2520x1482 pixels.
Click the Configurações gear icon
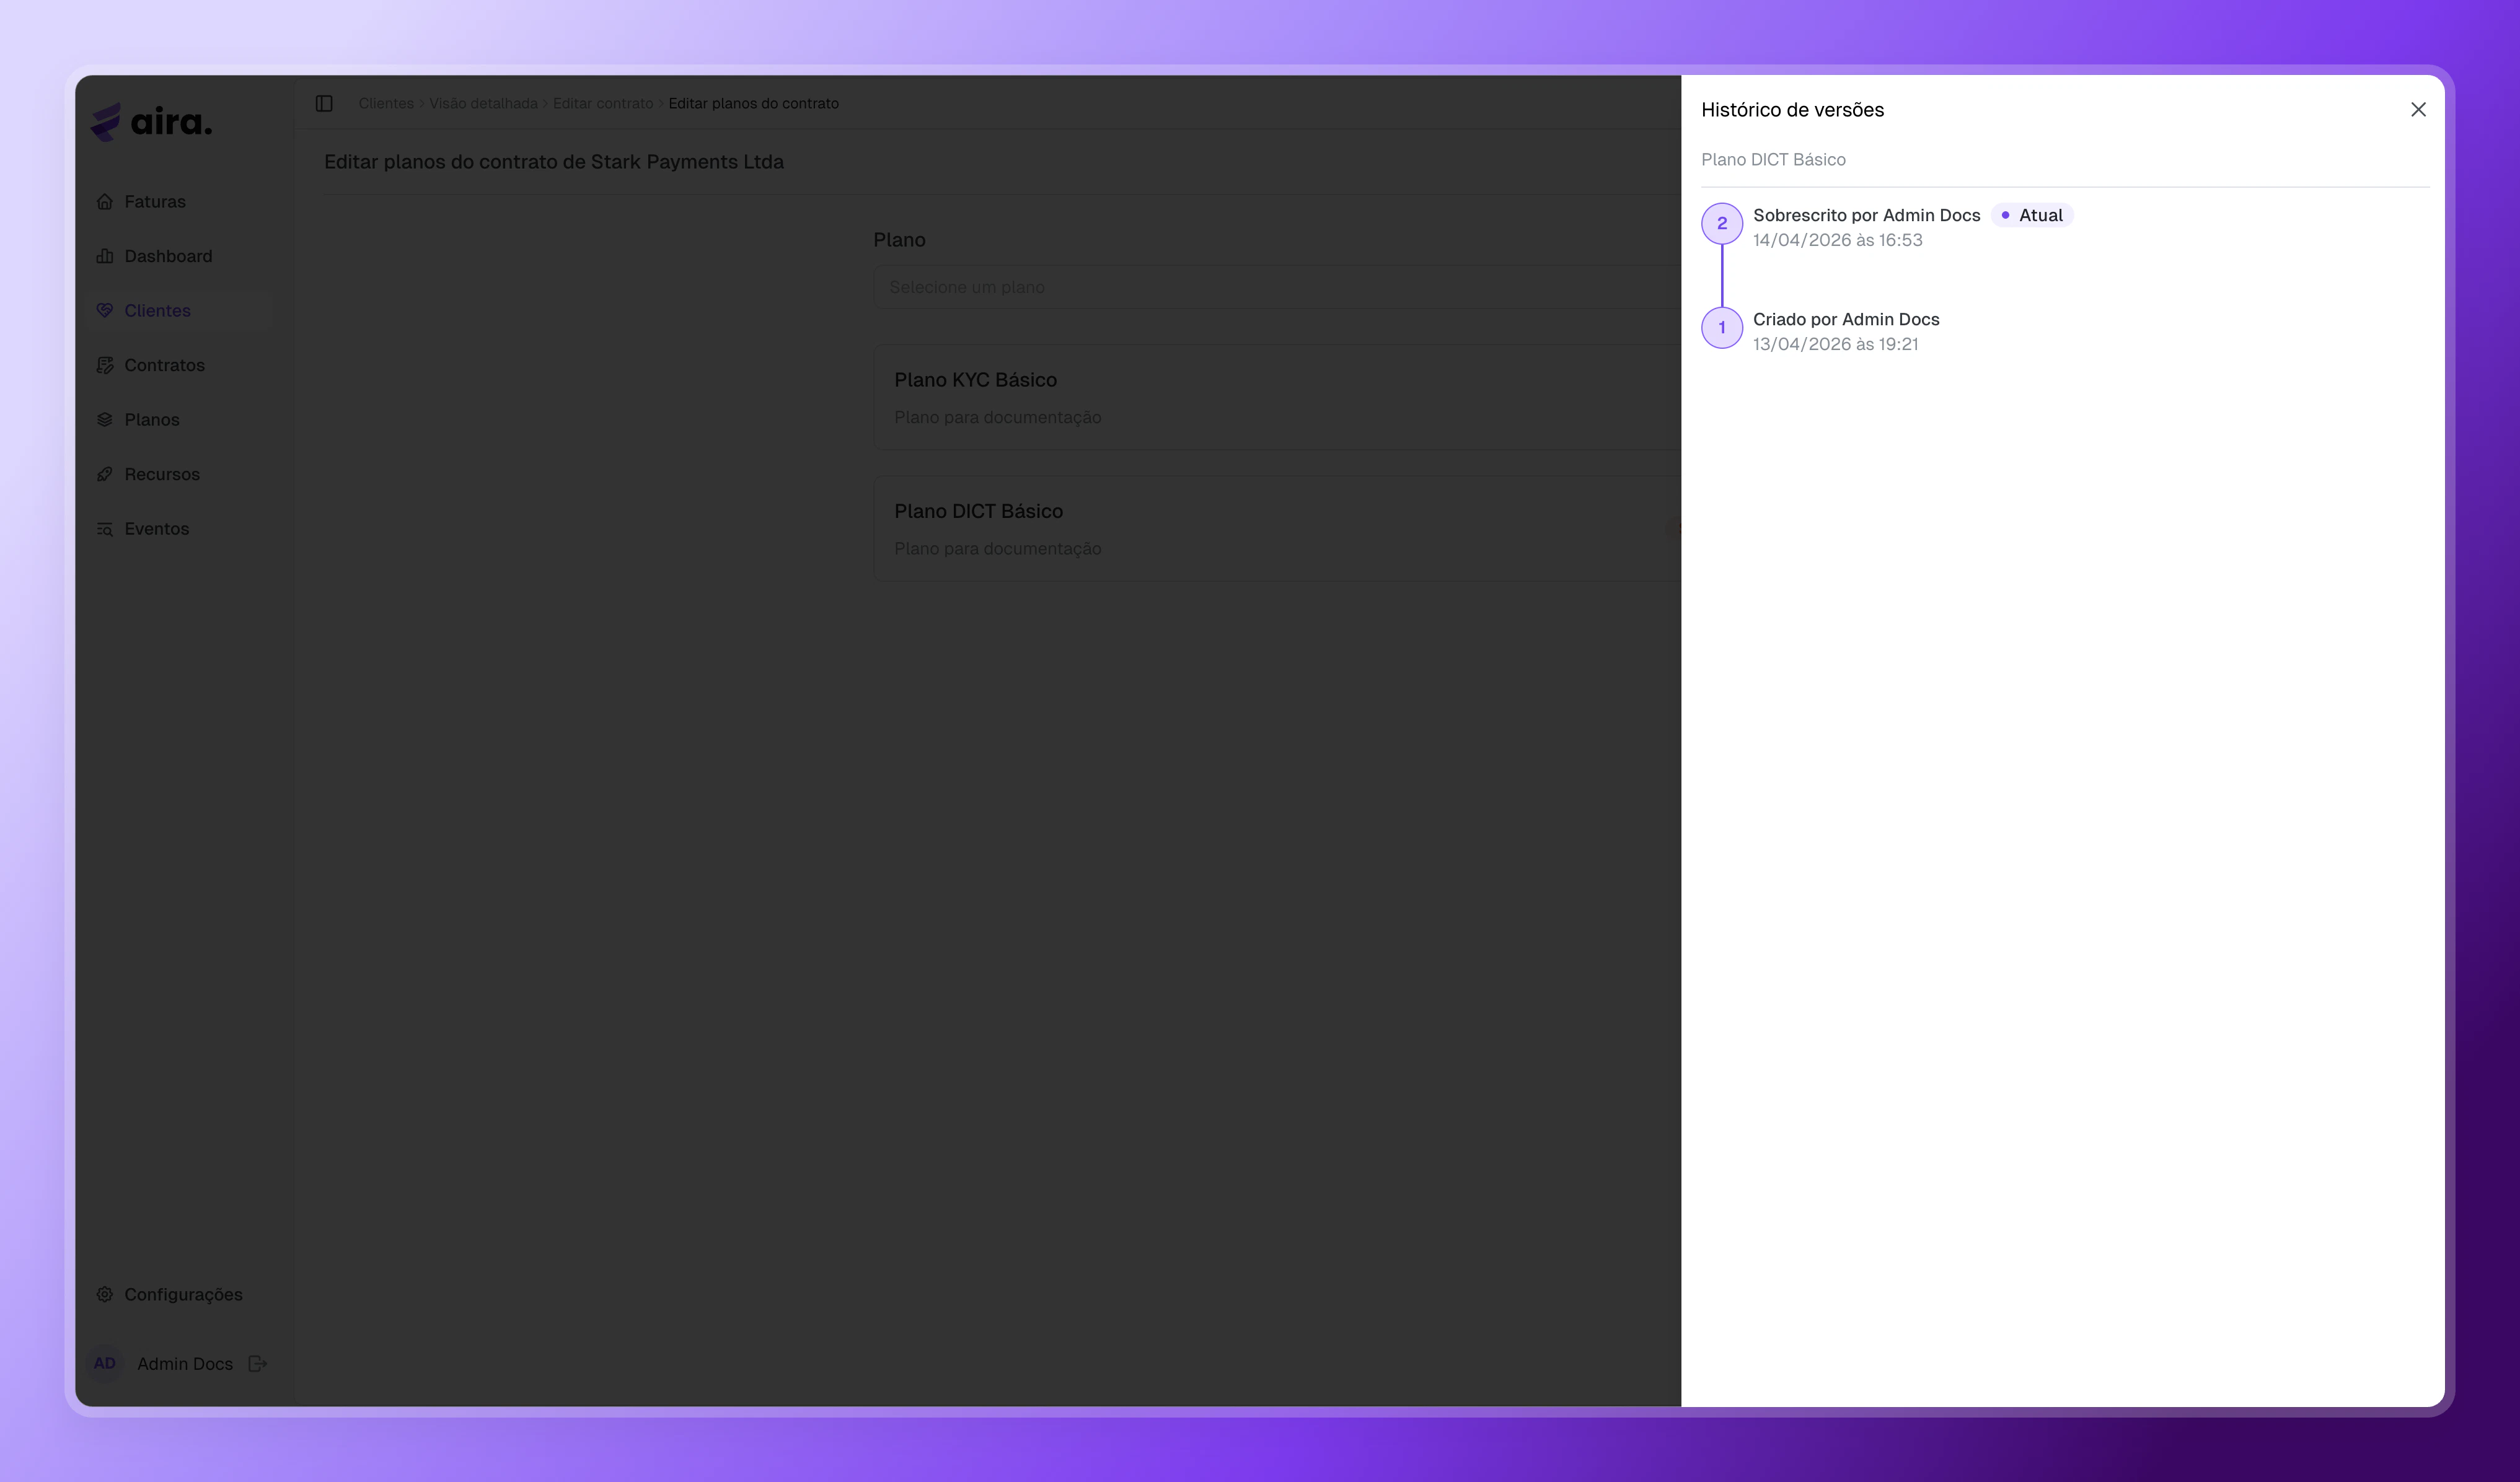[104, 1294]
